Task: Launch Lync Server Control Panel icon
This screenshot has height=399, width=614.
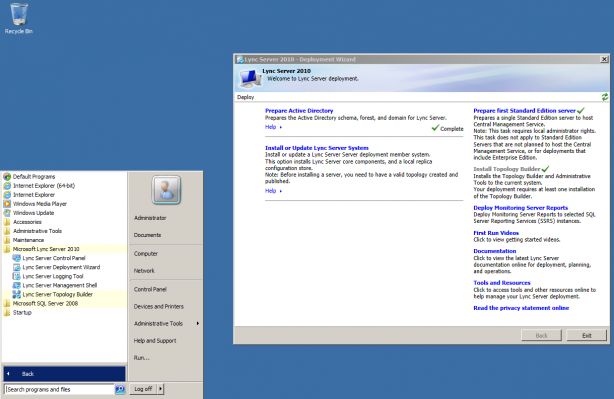Action: (16, 258)
